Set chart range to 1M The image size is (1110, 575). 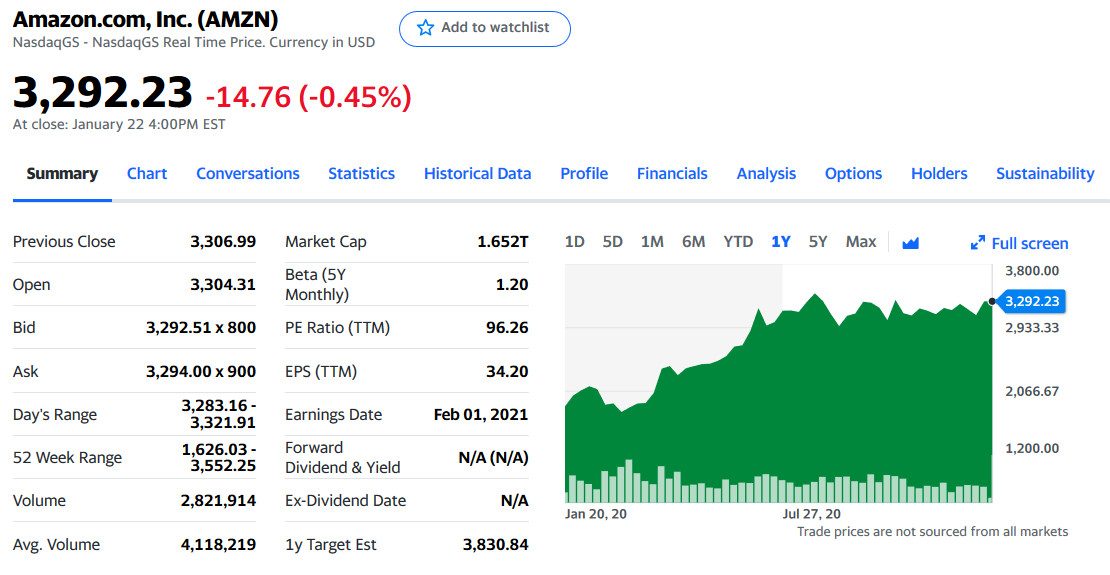(652, 241)
